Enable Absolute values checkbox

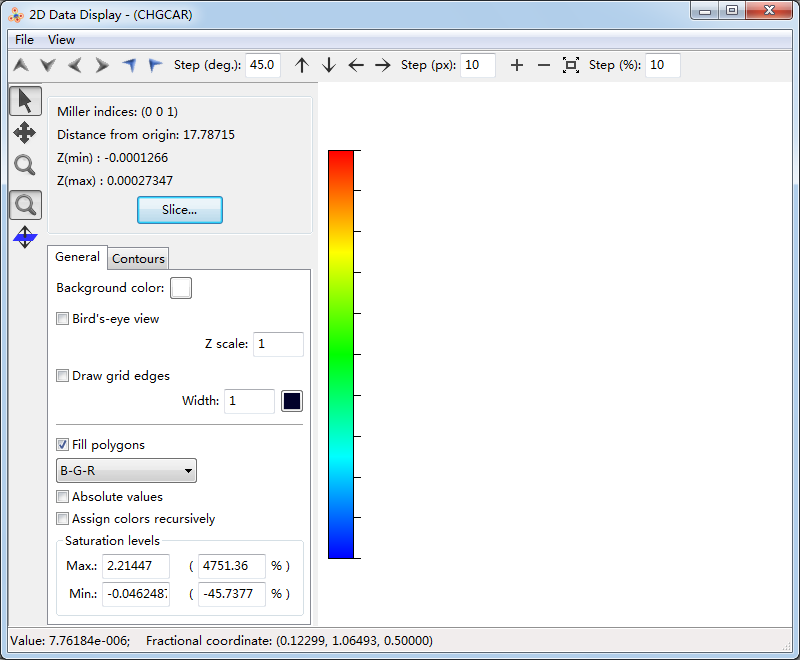pyautogui.click(x=62, y=497)
